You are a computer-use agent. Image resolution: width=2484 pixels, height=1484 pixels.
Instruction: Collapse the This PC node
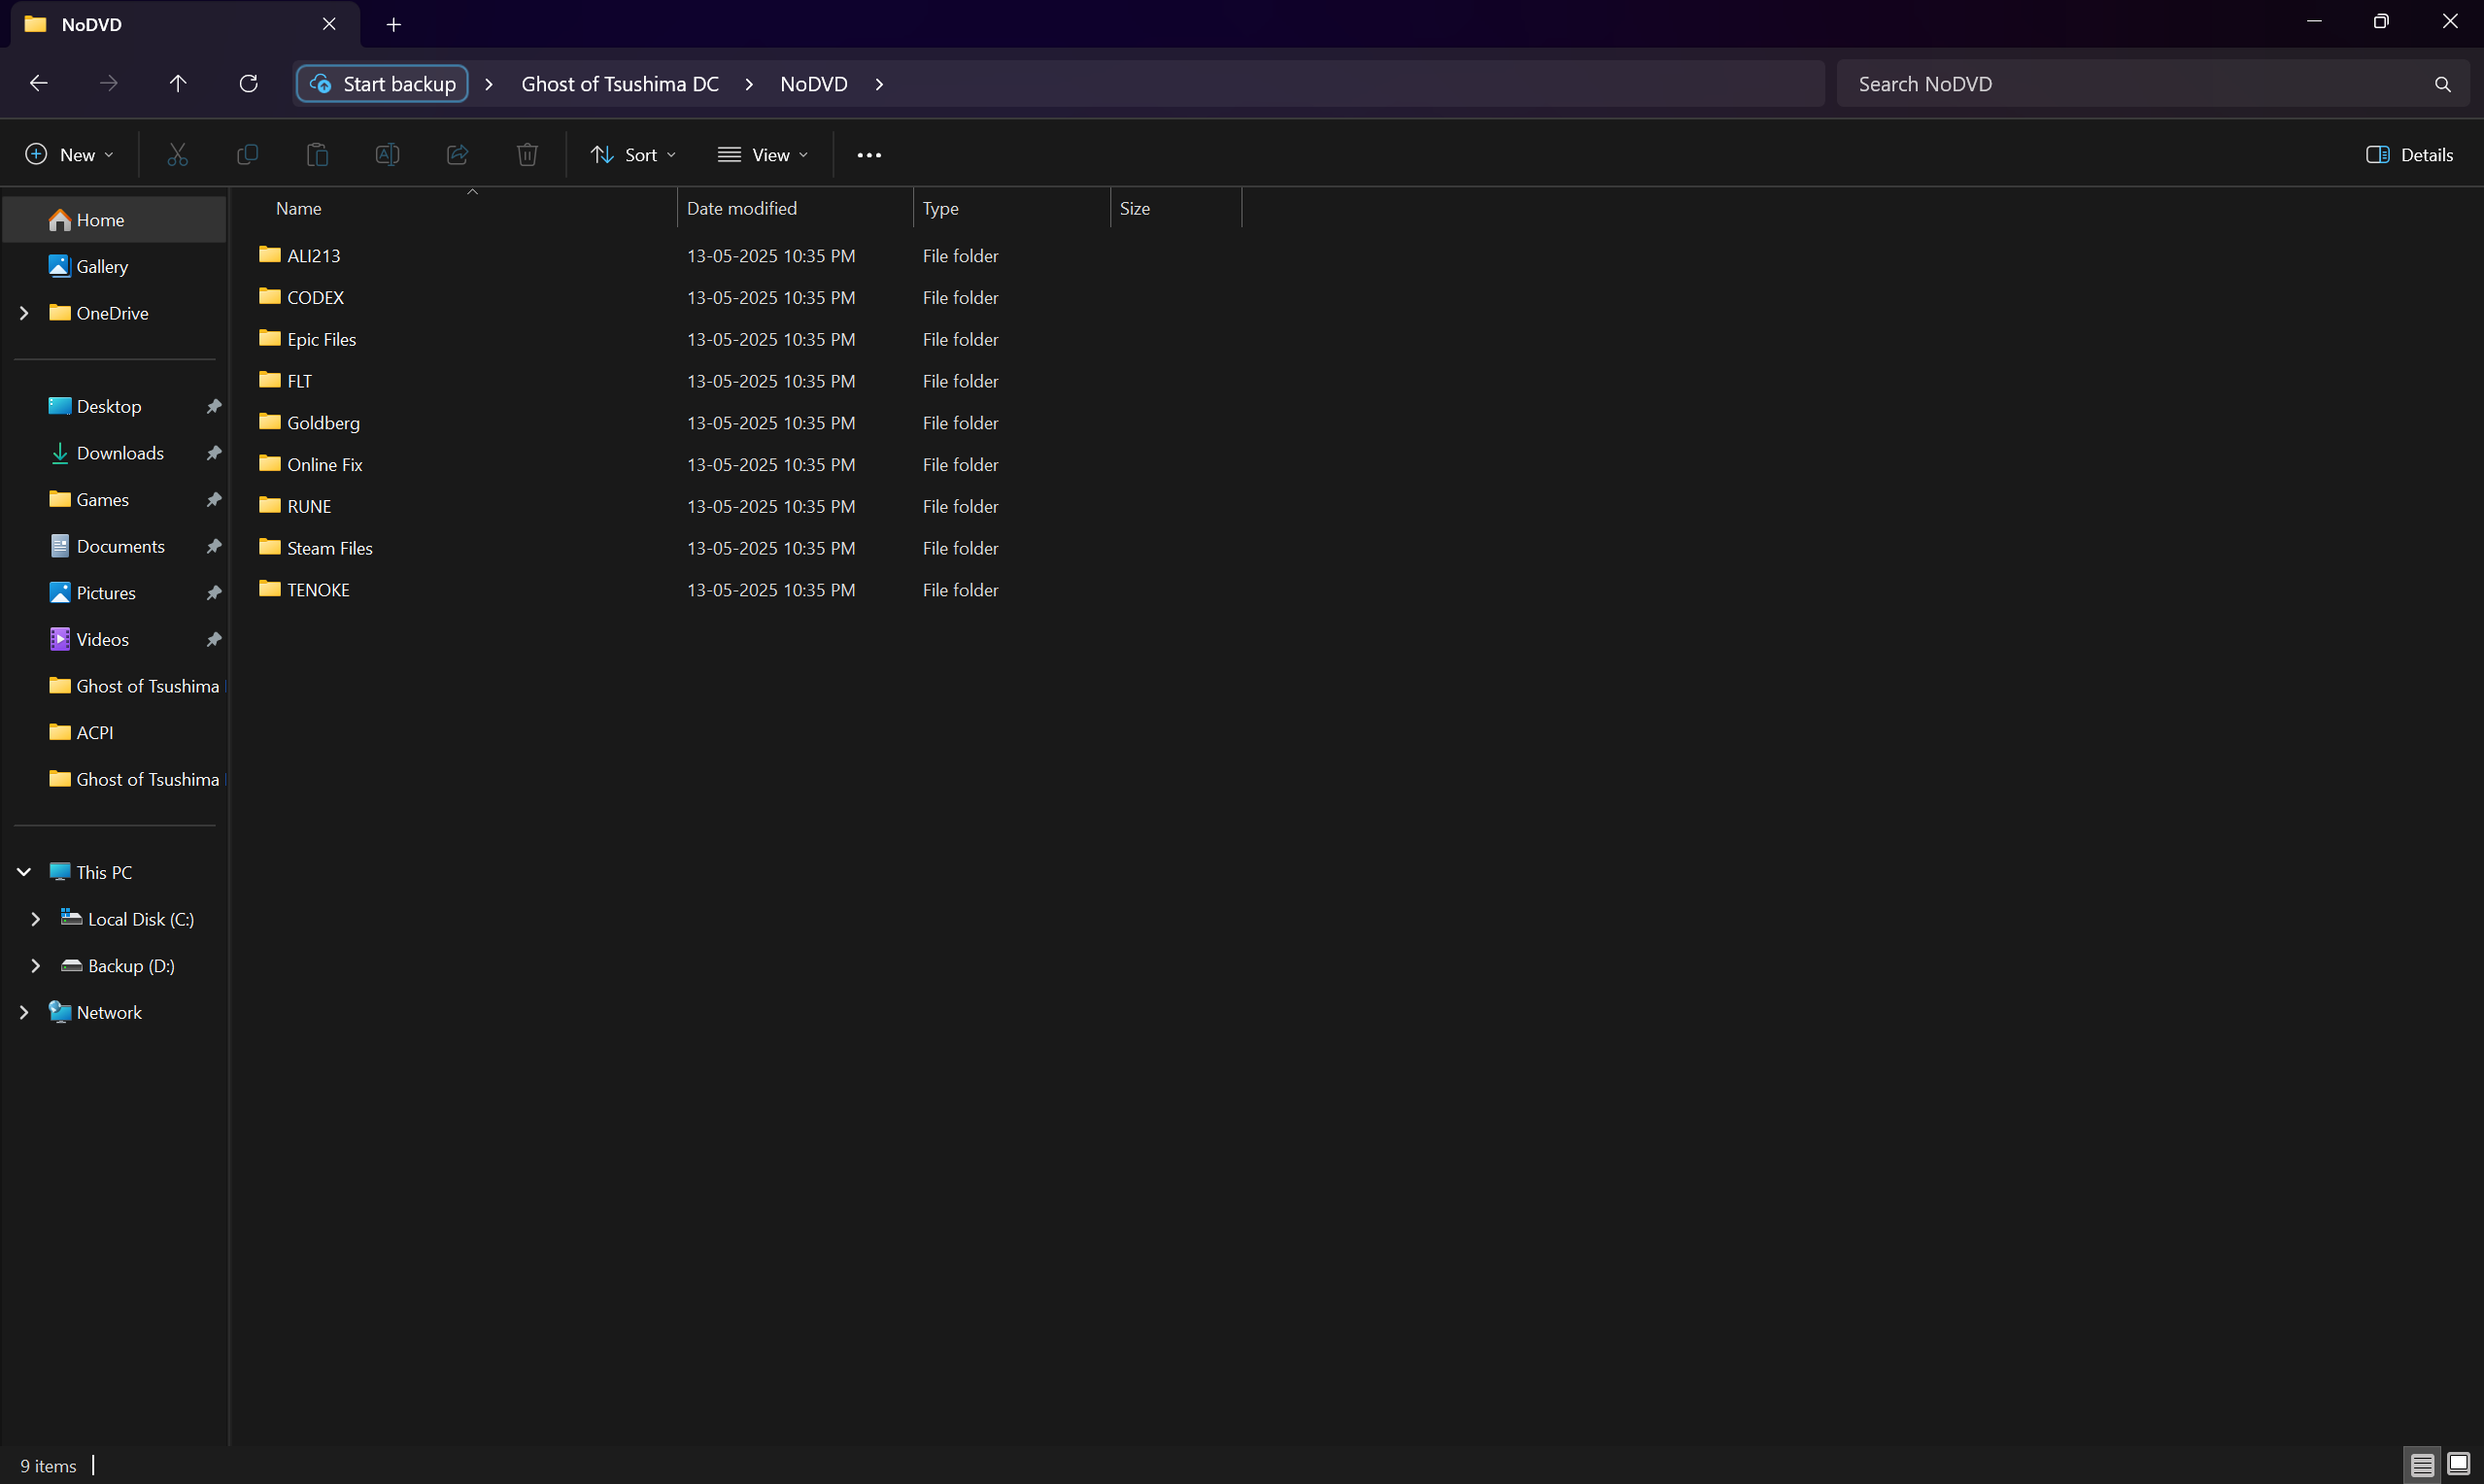click(x=24, y=872)
